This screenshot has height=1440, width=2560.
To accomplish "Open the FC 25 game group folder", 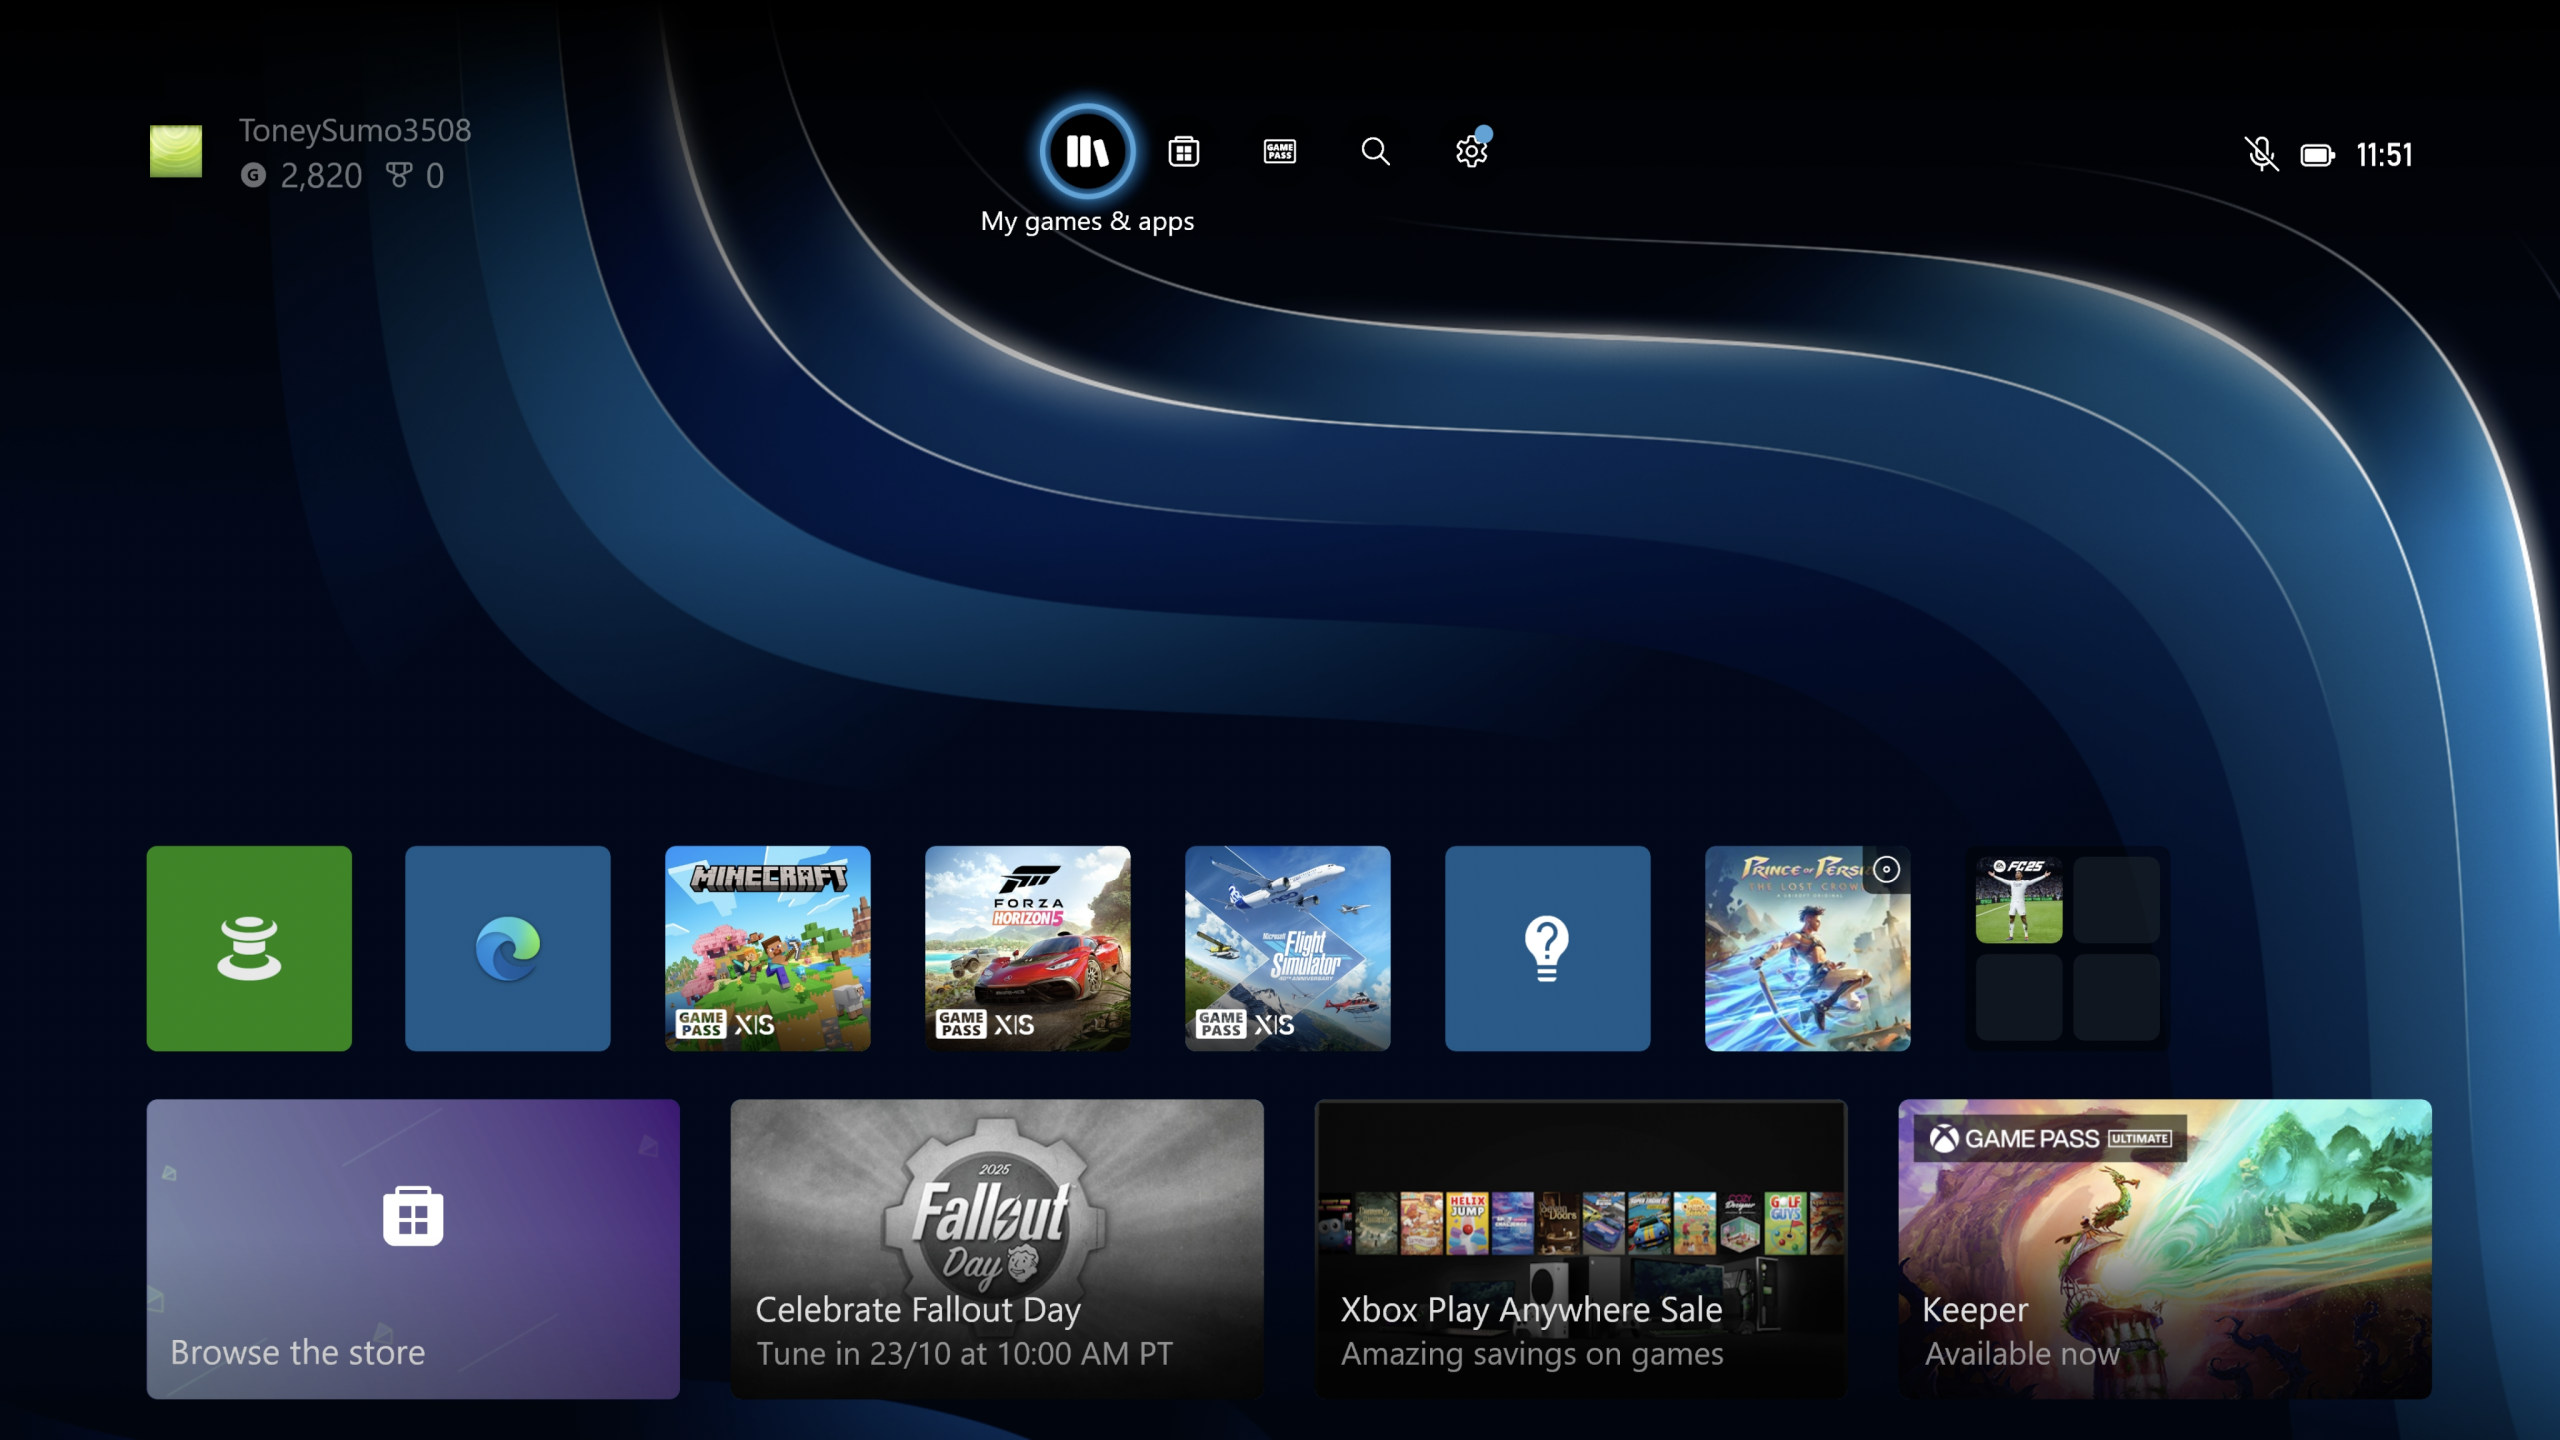I will click(2068, 948).
